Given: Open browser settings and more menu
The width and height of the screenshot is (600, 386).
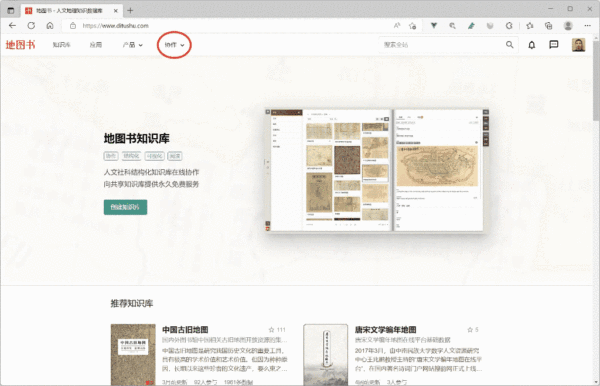Looking at the screenshot, I should [x=587, y=26].
